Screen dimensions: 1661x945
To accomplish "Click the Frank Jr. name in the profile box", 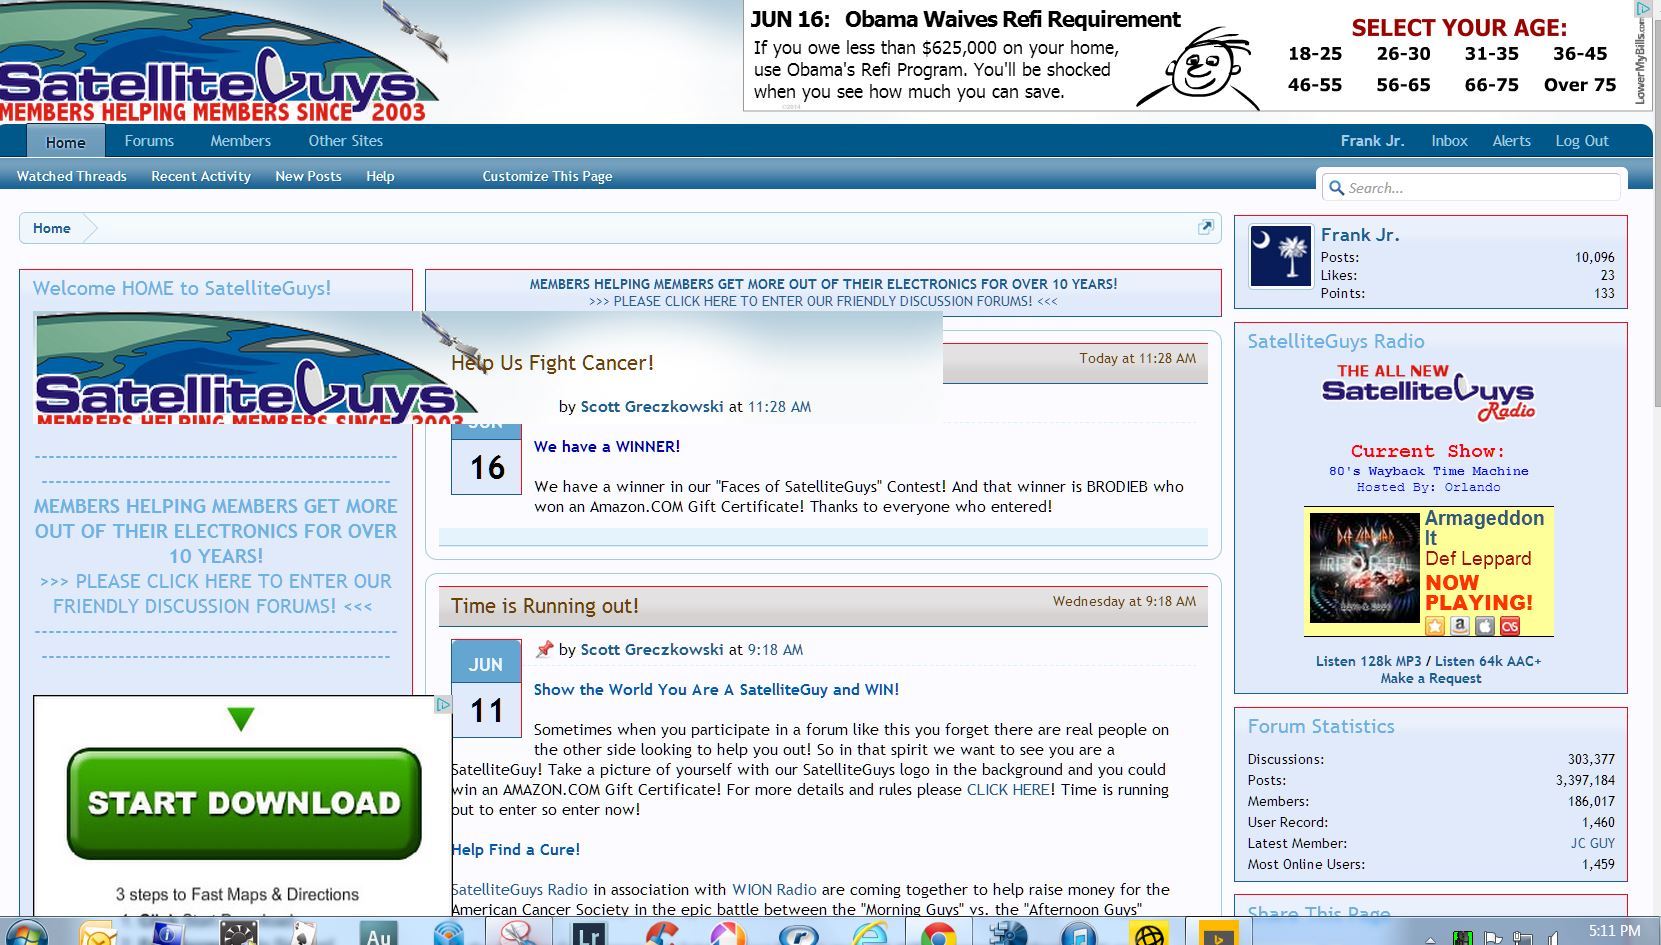I will 1360,235.
